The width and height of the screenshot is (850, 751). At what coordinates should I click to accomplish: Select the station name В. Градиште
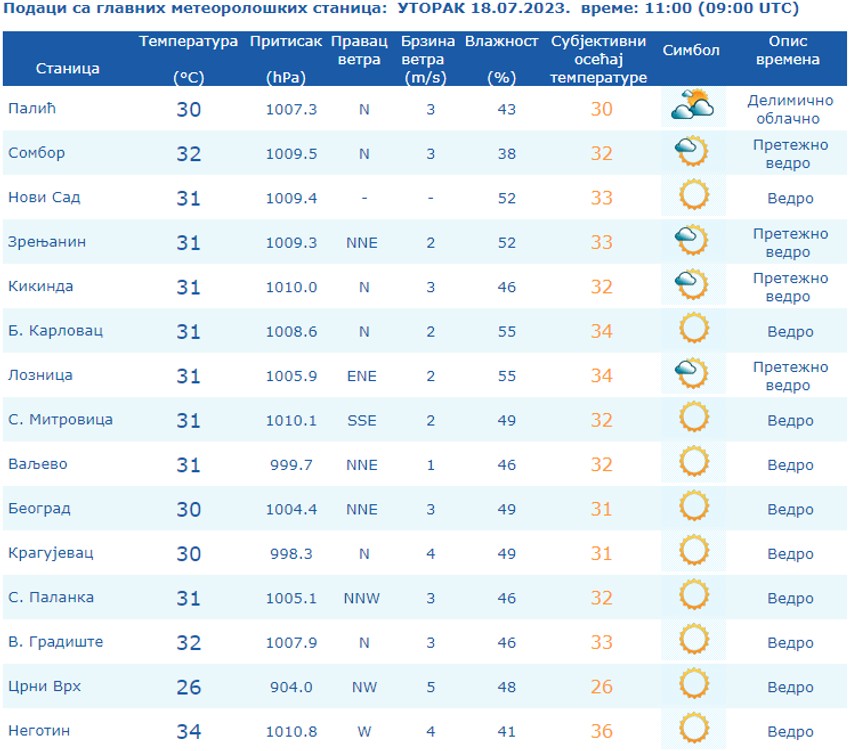pyautogui.click(x=55, y=641)
